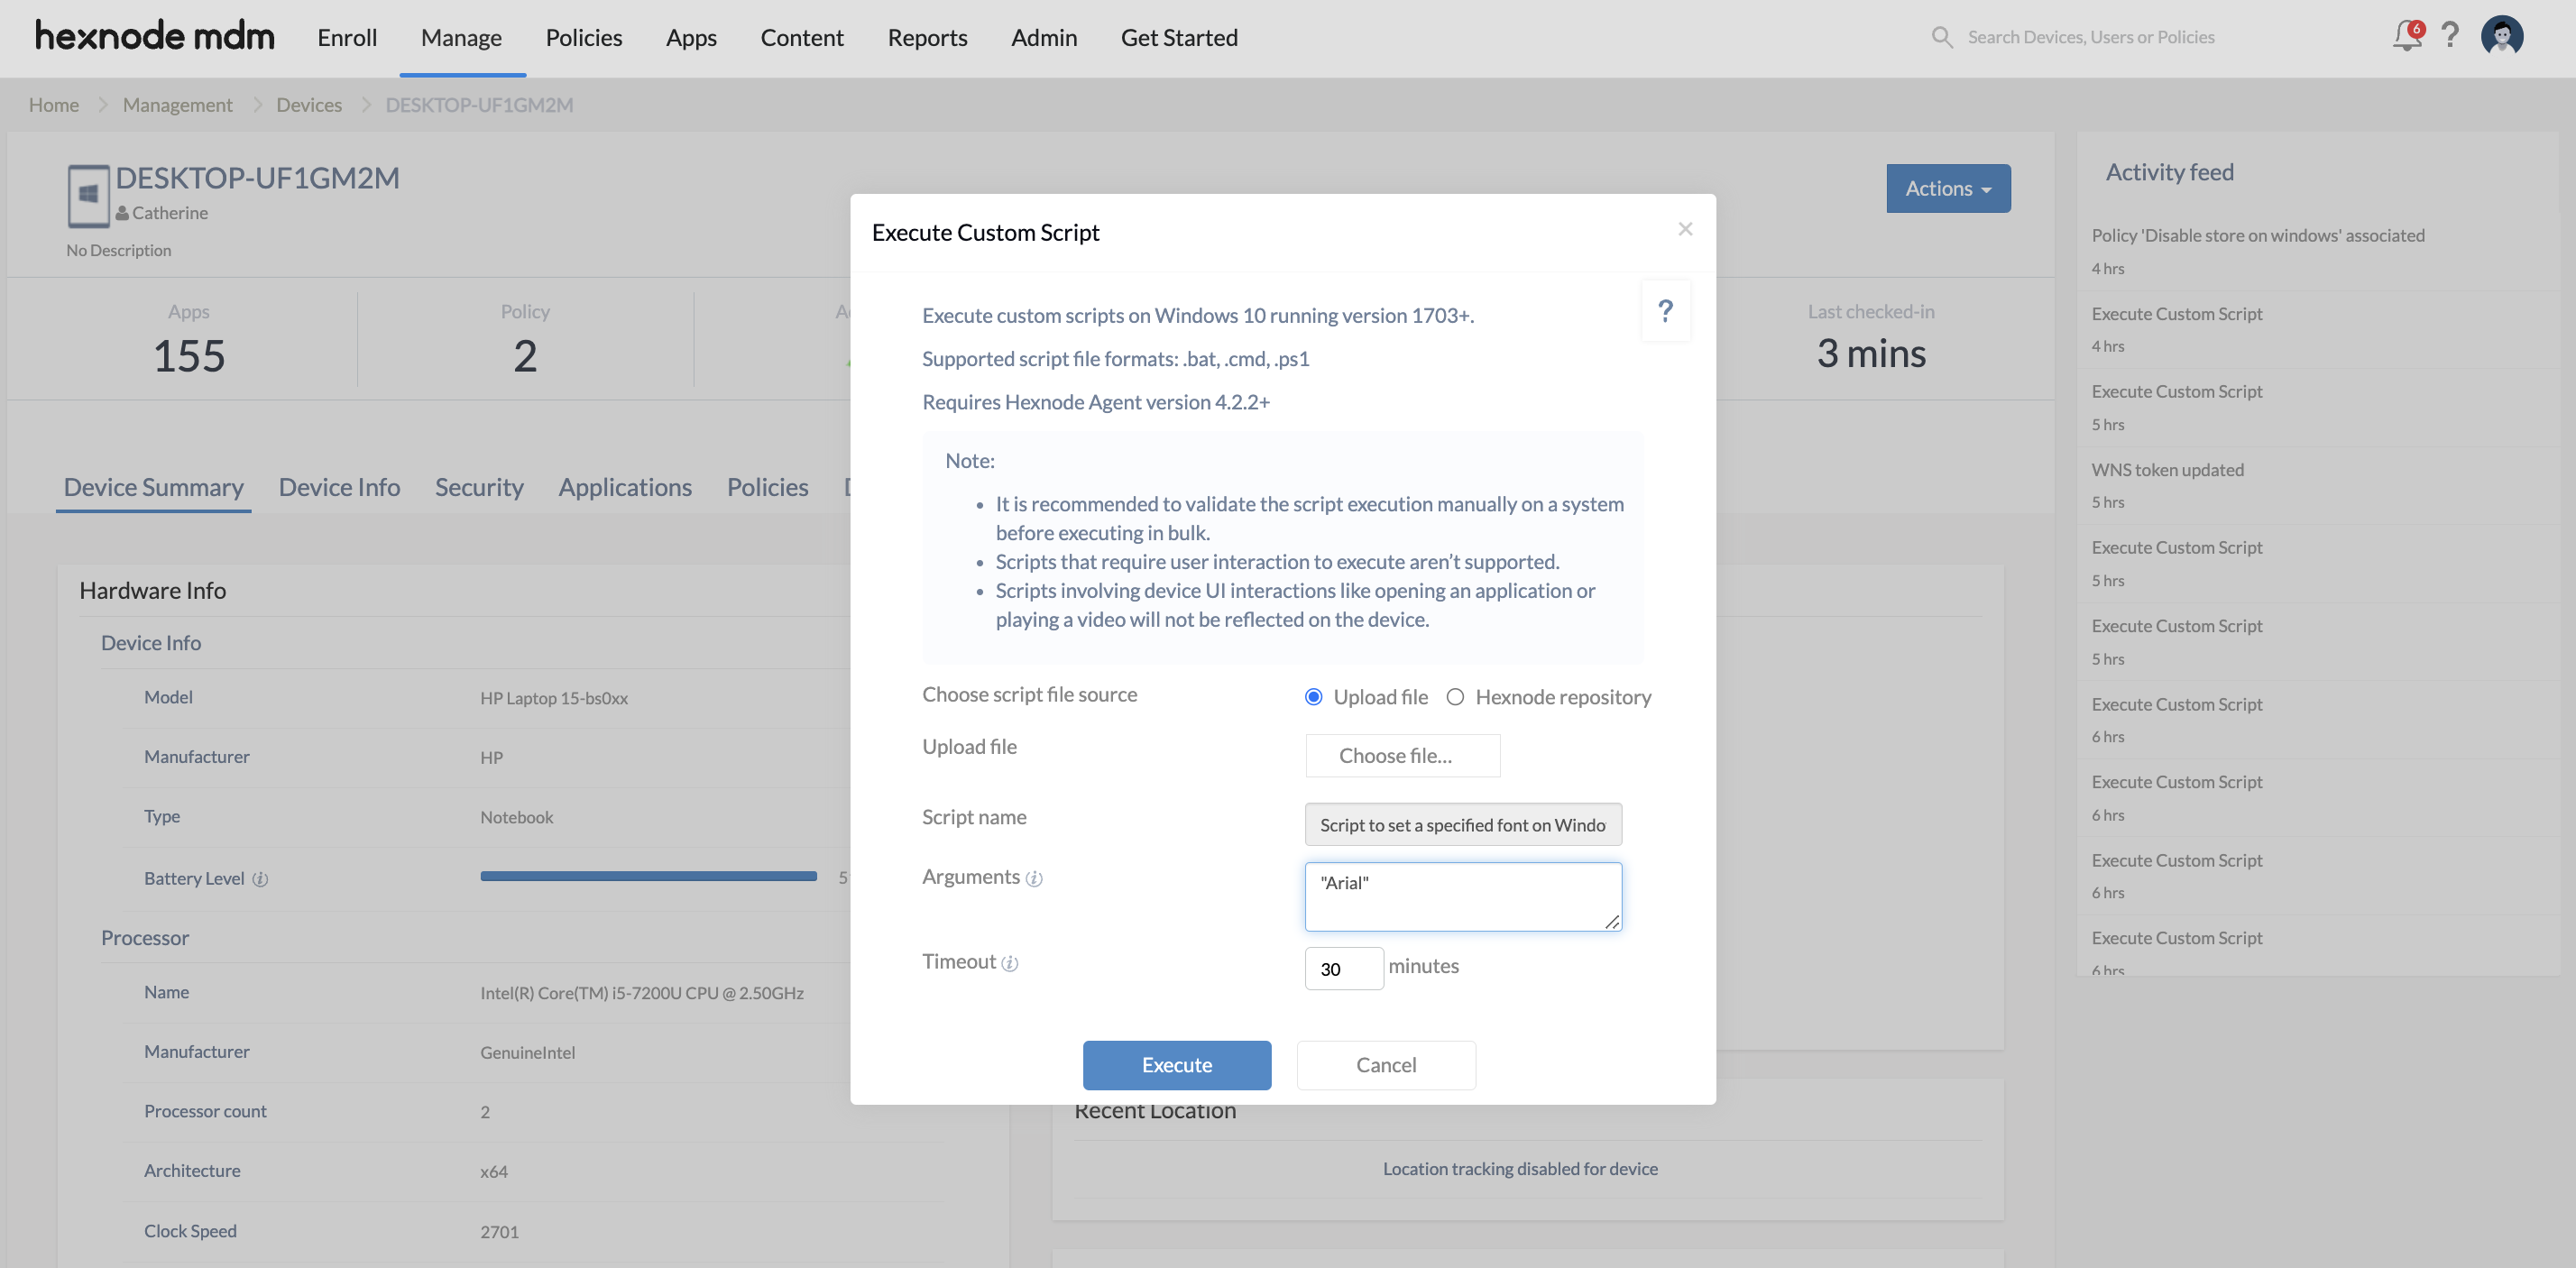The image size is (2576, 1268).
Task: Click the Last checked-in 3 mins value
Action: coord(1871,353)
